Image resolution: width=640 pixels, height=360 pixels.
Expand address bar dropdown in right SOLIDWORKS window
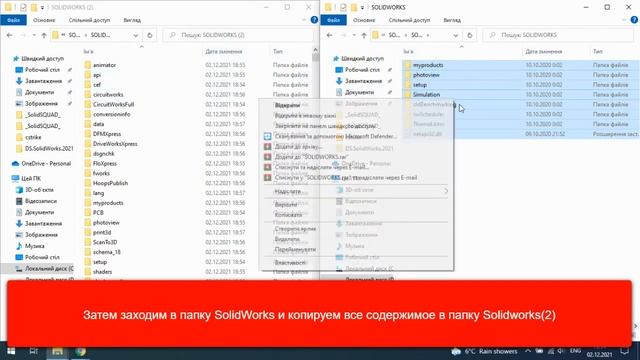456,36
